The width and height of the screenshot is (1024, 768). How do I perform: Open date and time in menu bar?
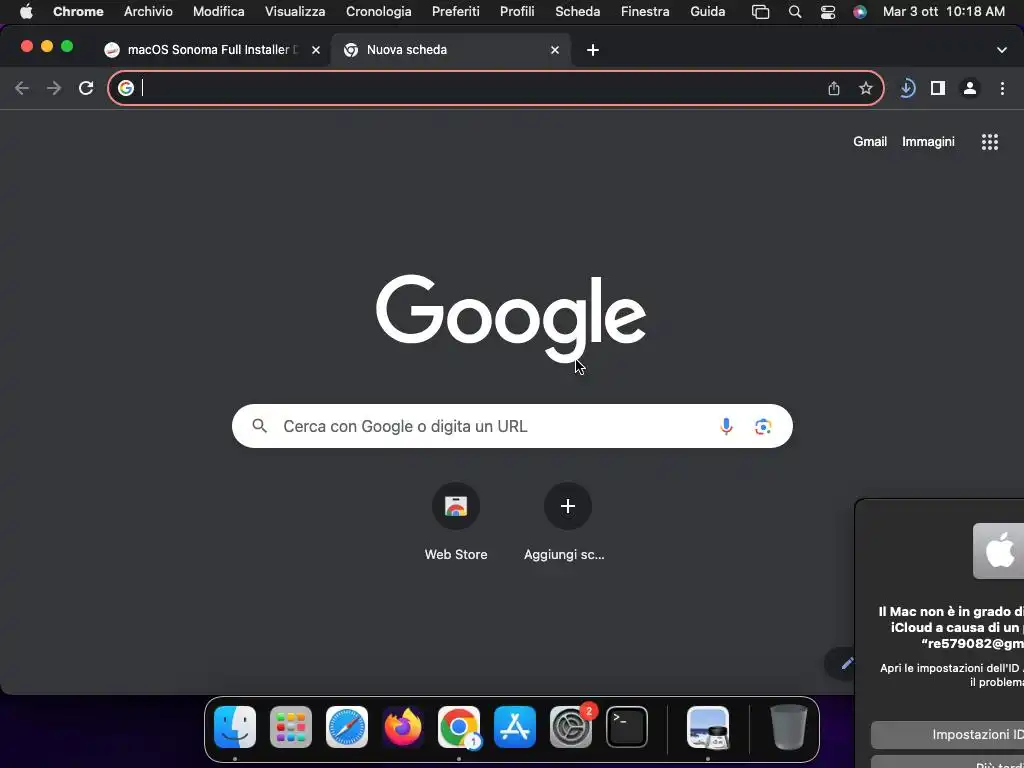click(944, 12)
